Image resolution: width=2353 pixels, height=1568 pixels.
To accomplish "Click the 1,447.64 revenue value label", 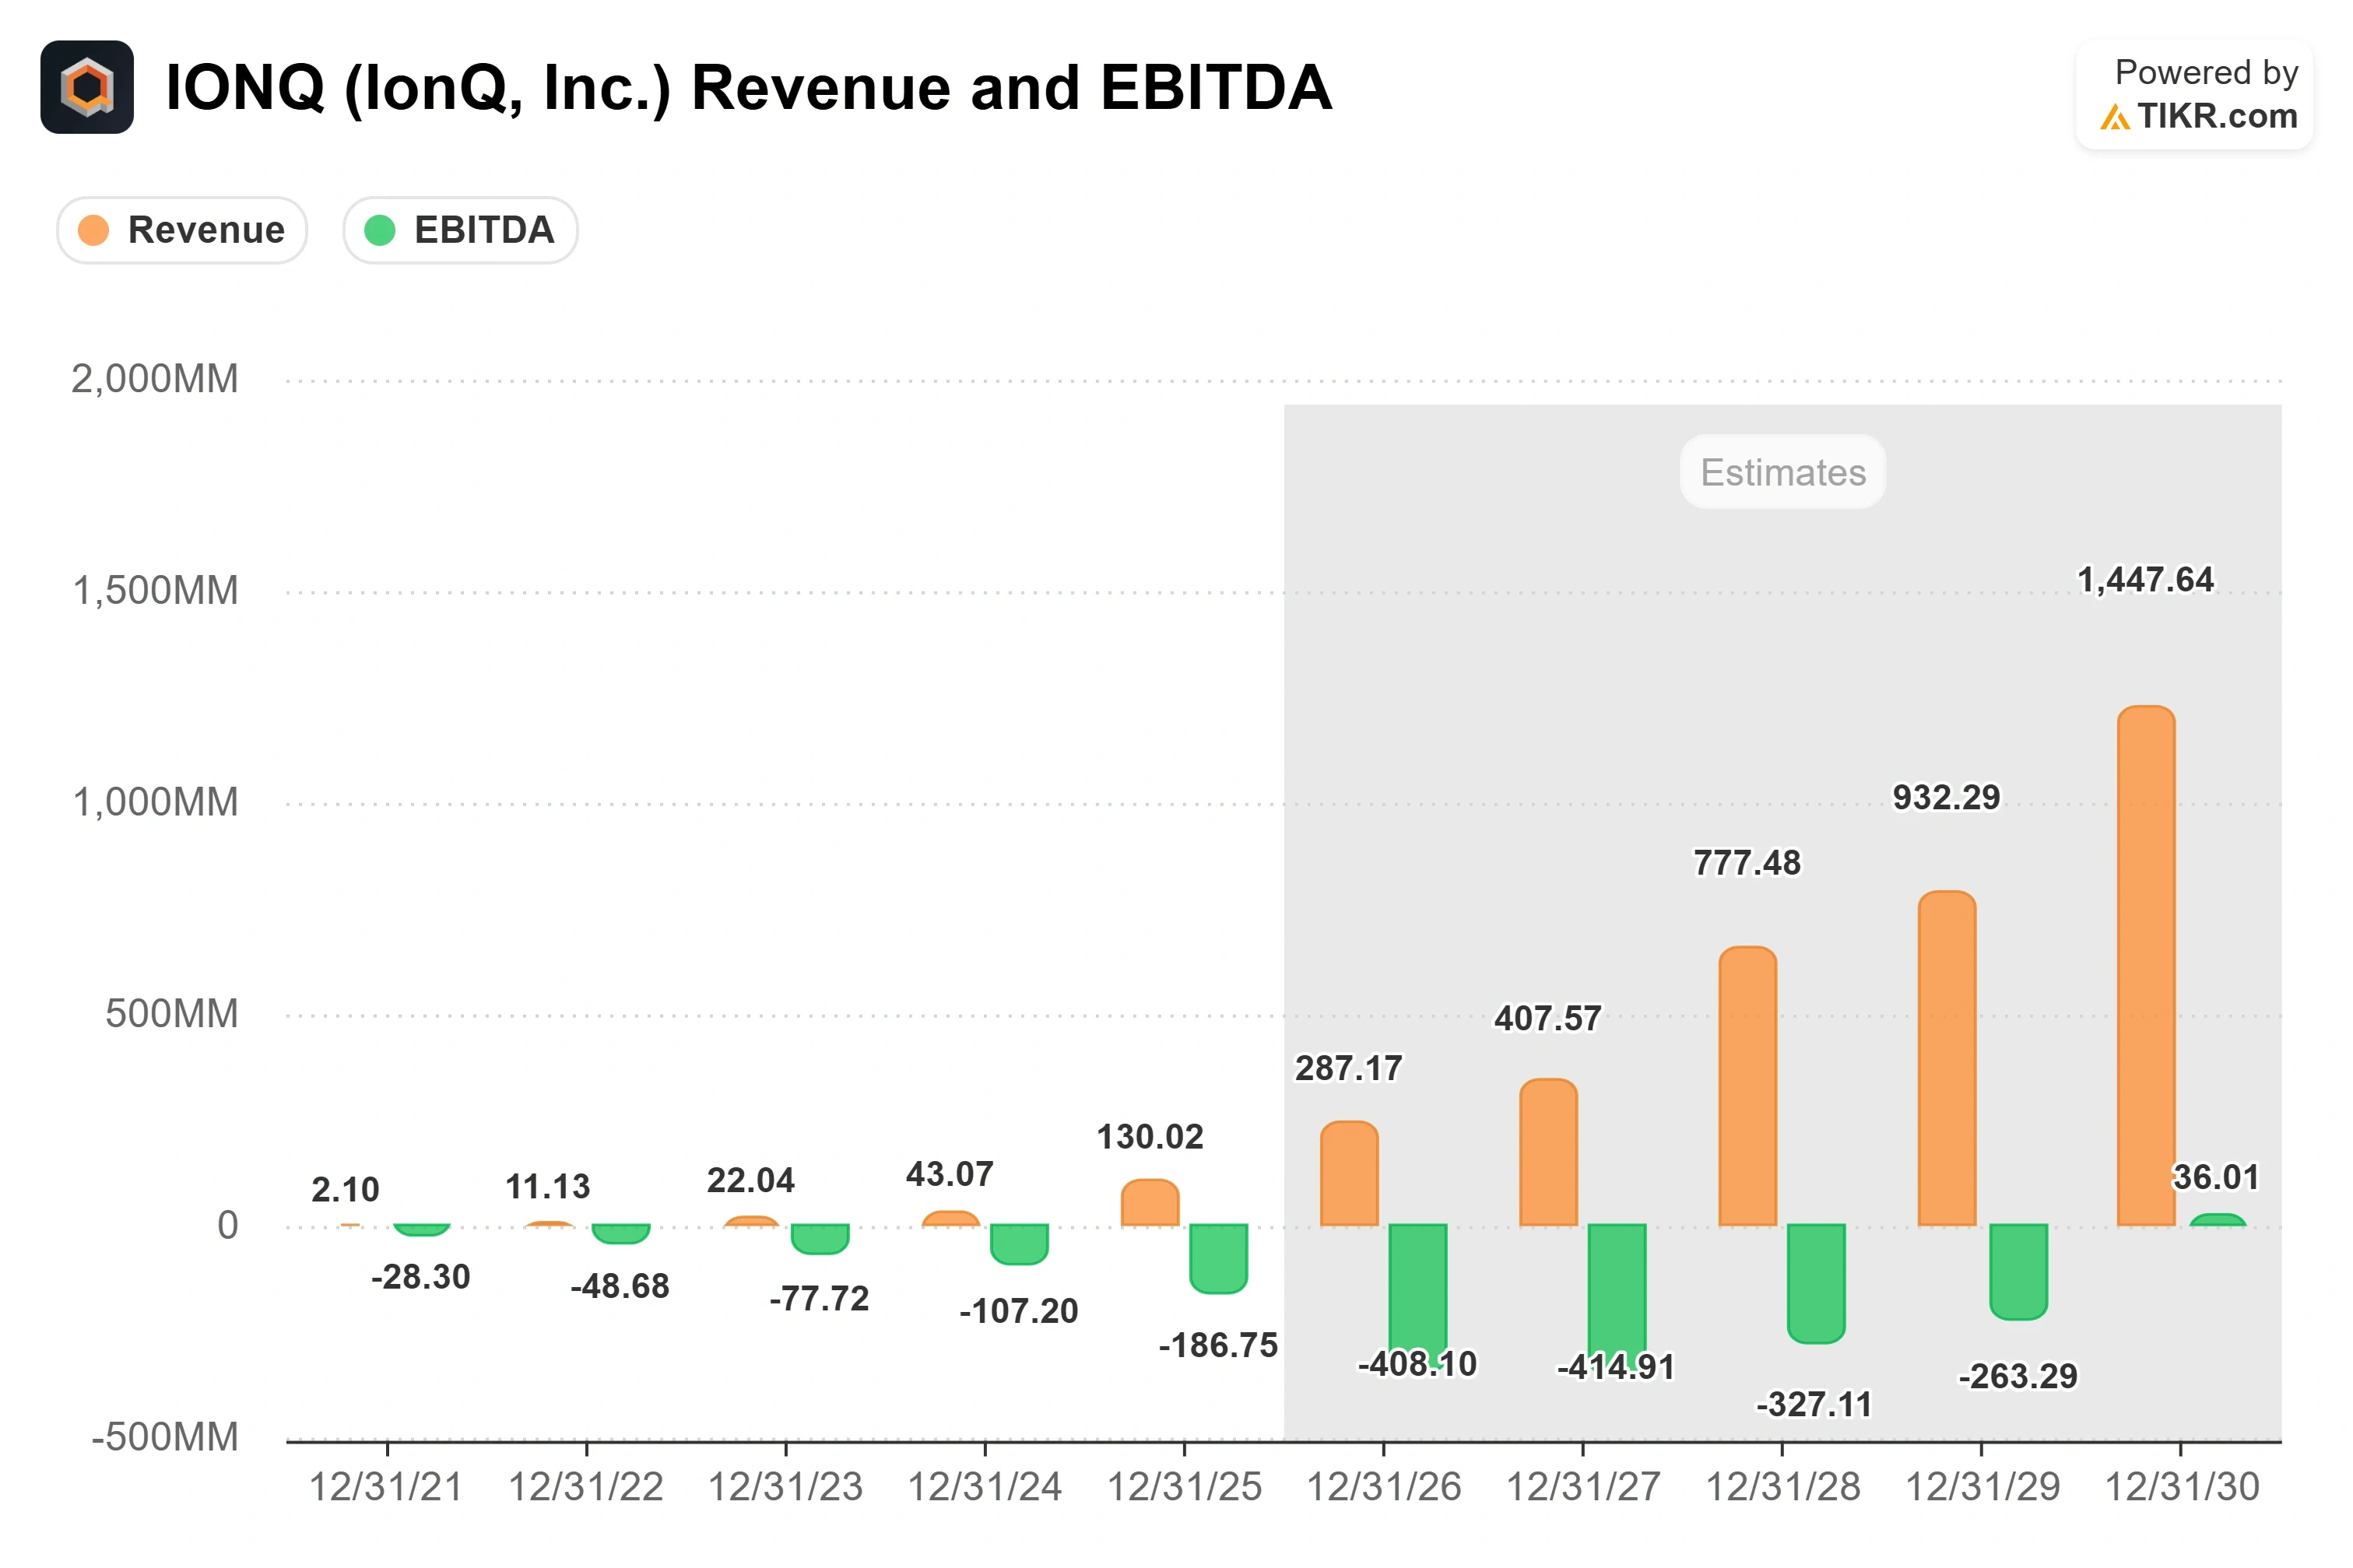I will [x=2145, y=580].
